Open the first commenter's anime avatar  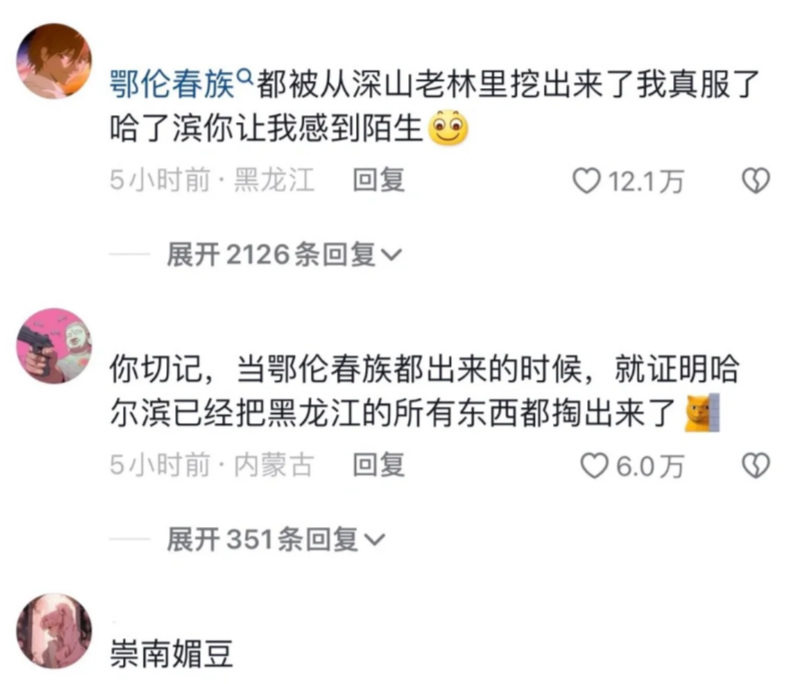(x=55, y=61)
